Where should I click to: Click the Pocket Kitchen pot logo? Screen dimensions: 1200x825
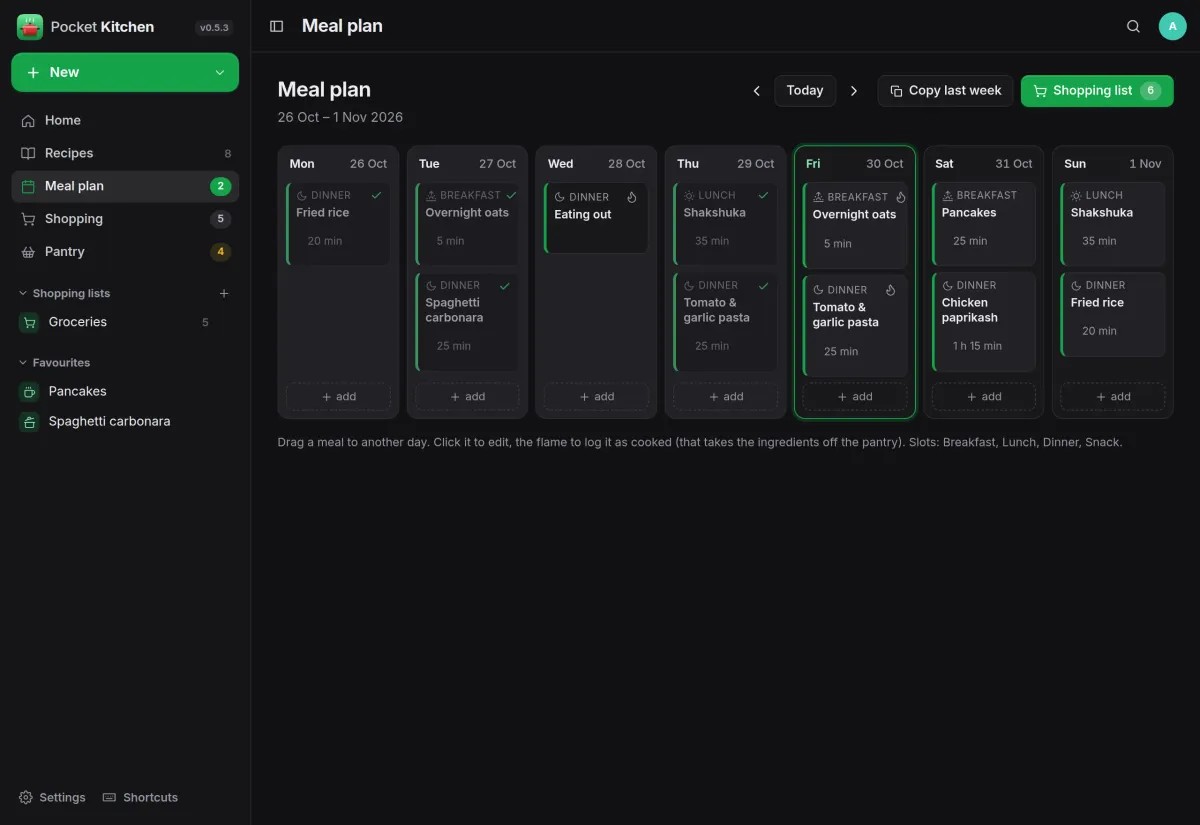click(x=30, y=27)
